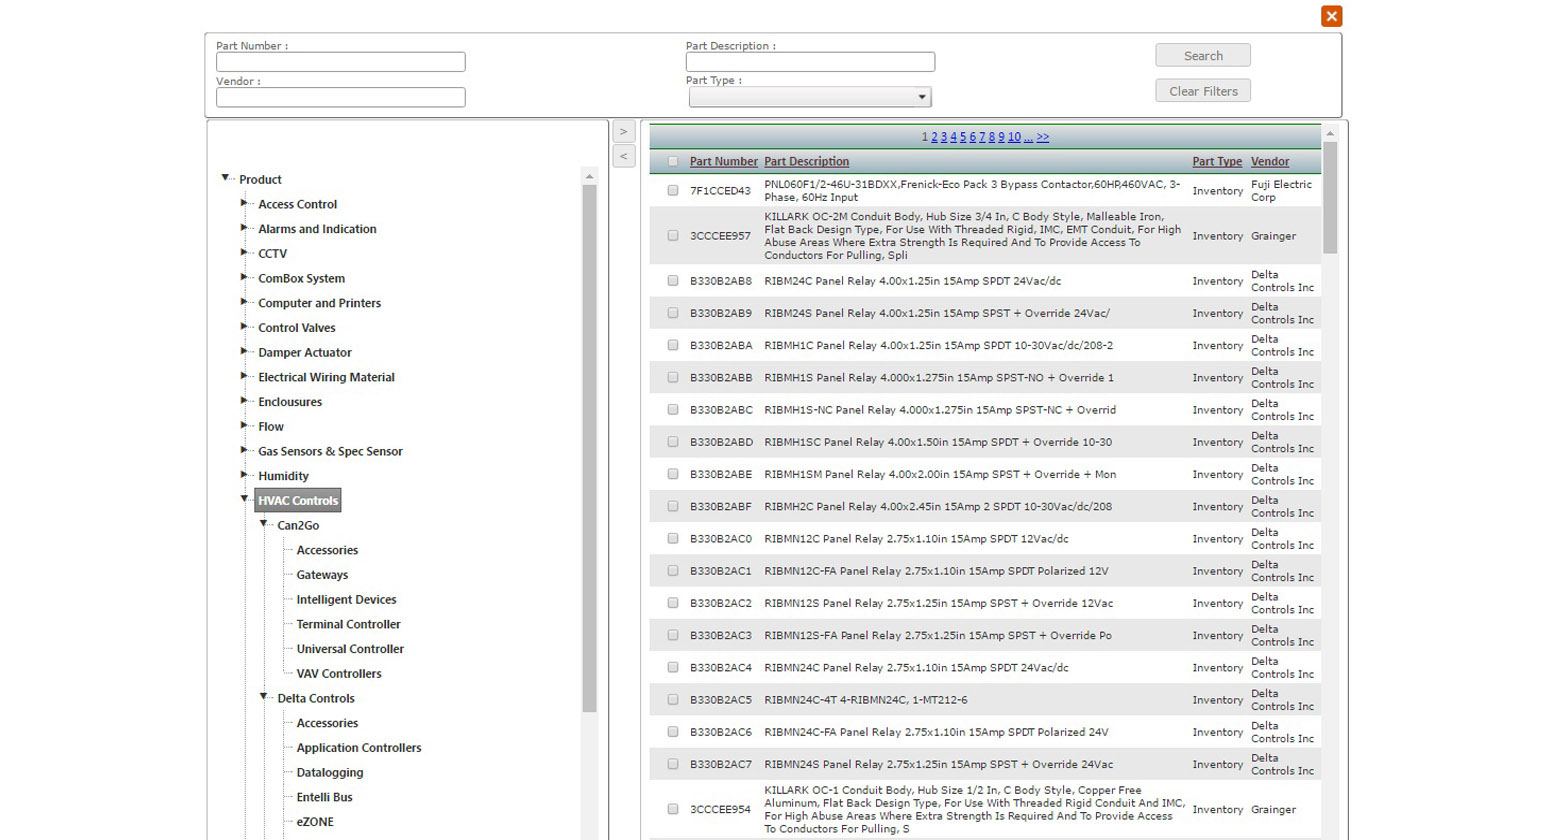Jump to results page 5

coord(963,137)
